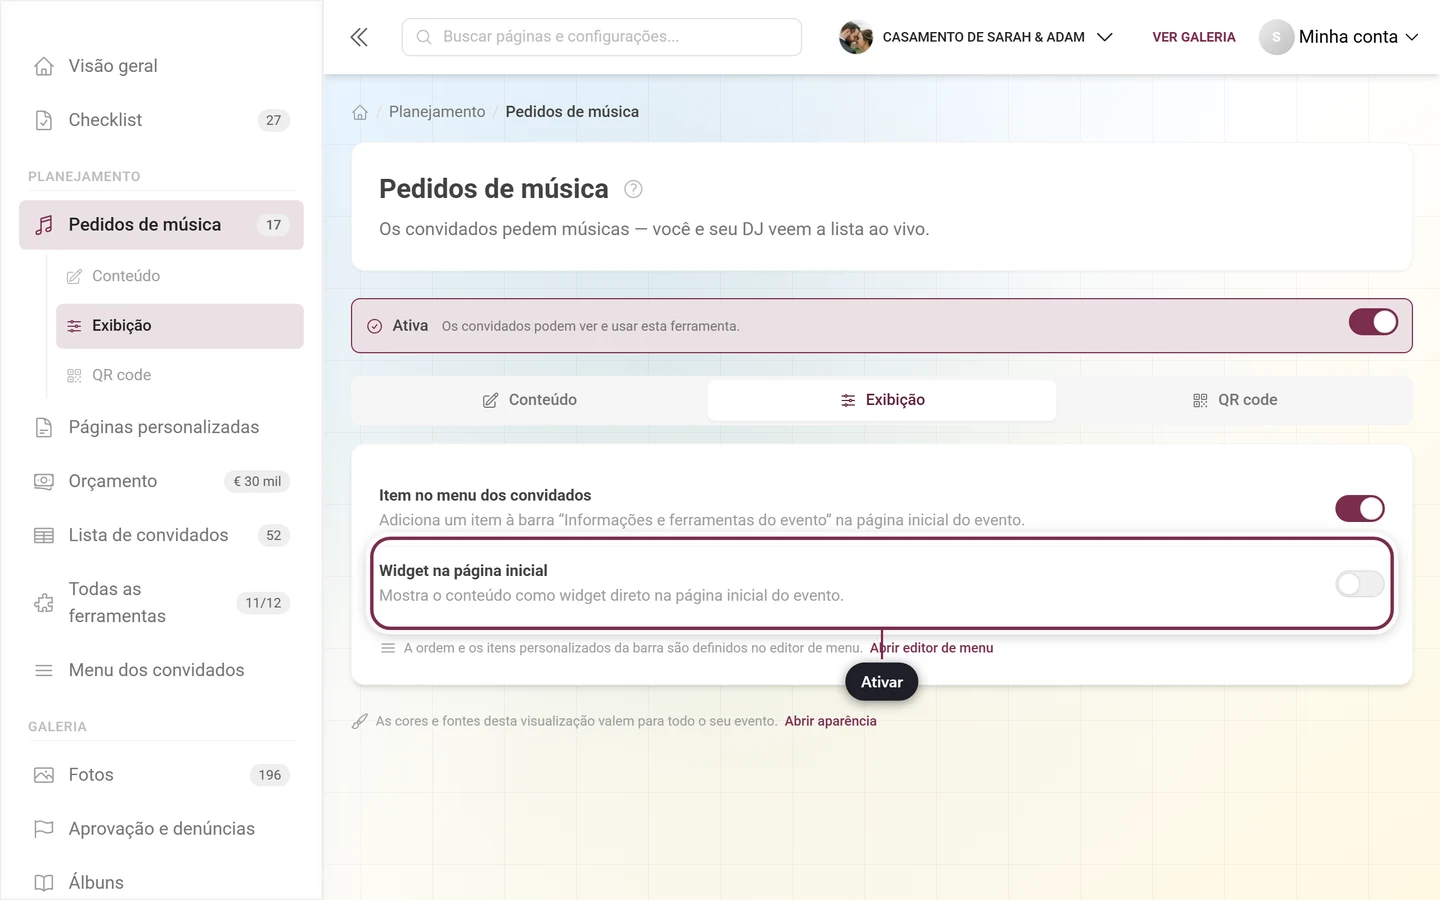
Task: Disable Item no menu dos convidados toggle
Action: pos(1360,508)
